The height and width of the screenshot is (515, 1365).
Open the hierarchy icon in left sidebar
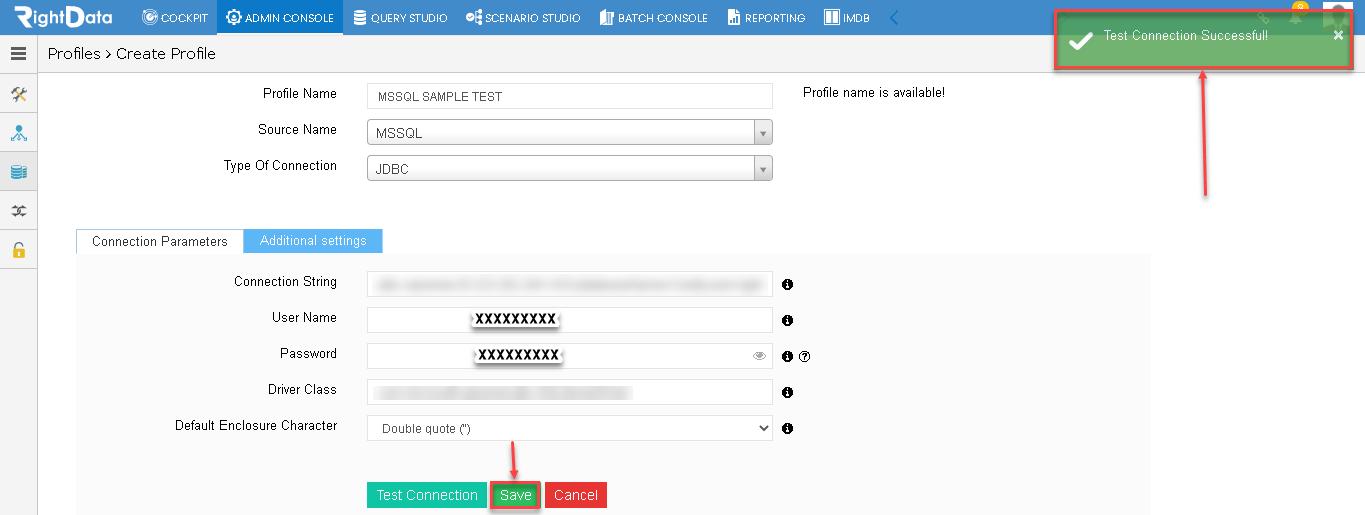click(x=18, y=133)
